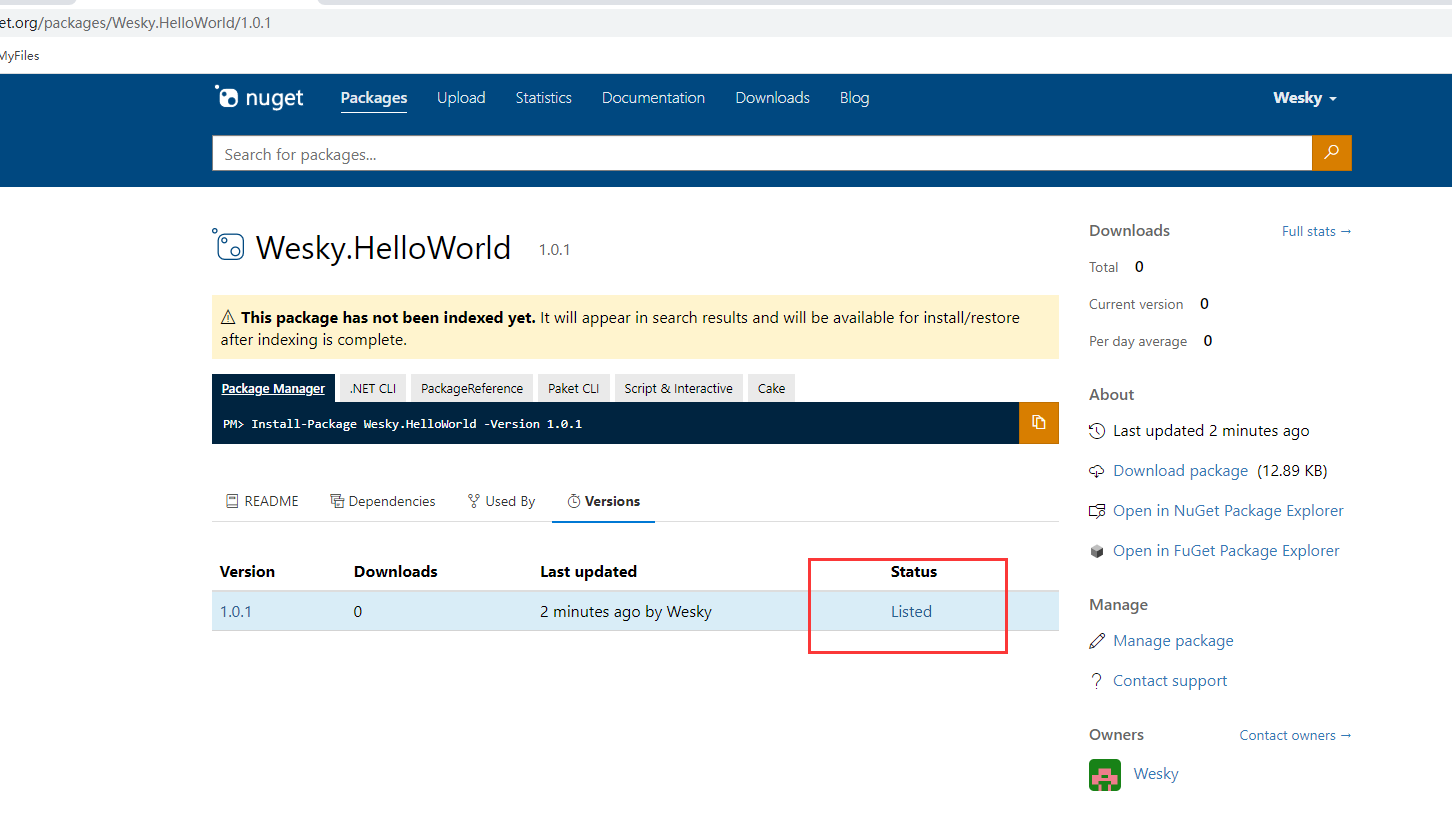Open the Statistics page
The image size is (1452, 824).
coord(544,98)
